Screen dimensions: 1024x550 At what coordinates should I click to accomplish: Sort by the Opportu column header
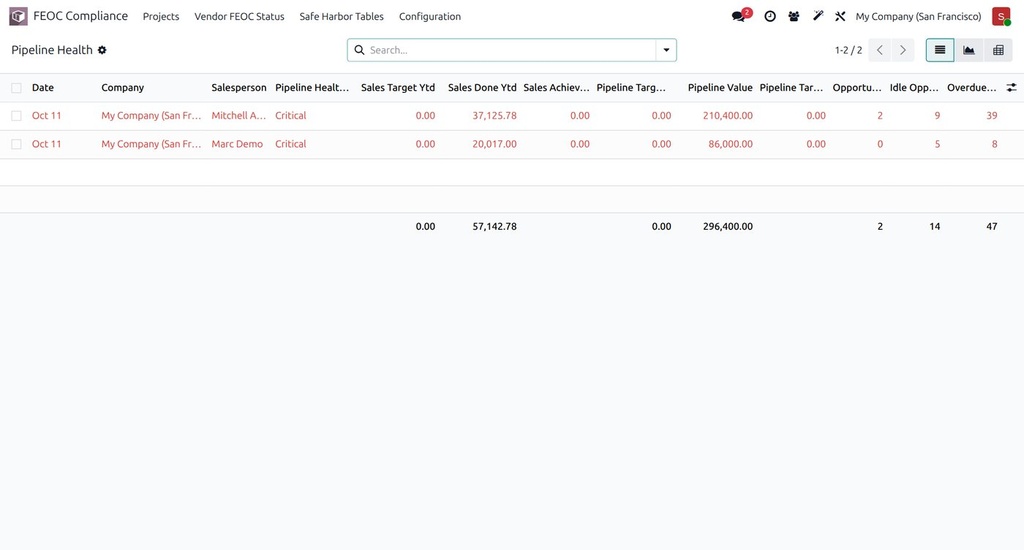pyautogui.click(x=857, y=88)
